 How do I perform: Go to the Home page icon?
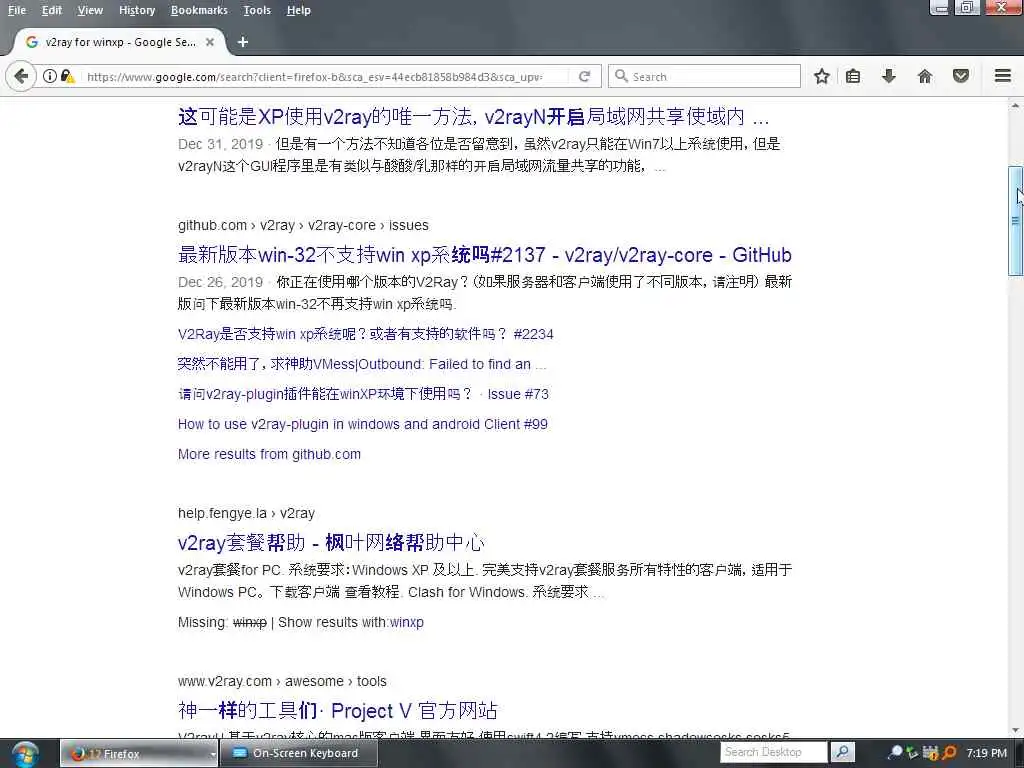point(925,76)
